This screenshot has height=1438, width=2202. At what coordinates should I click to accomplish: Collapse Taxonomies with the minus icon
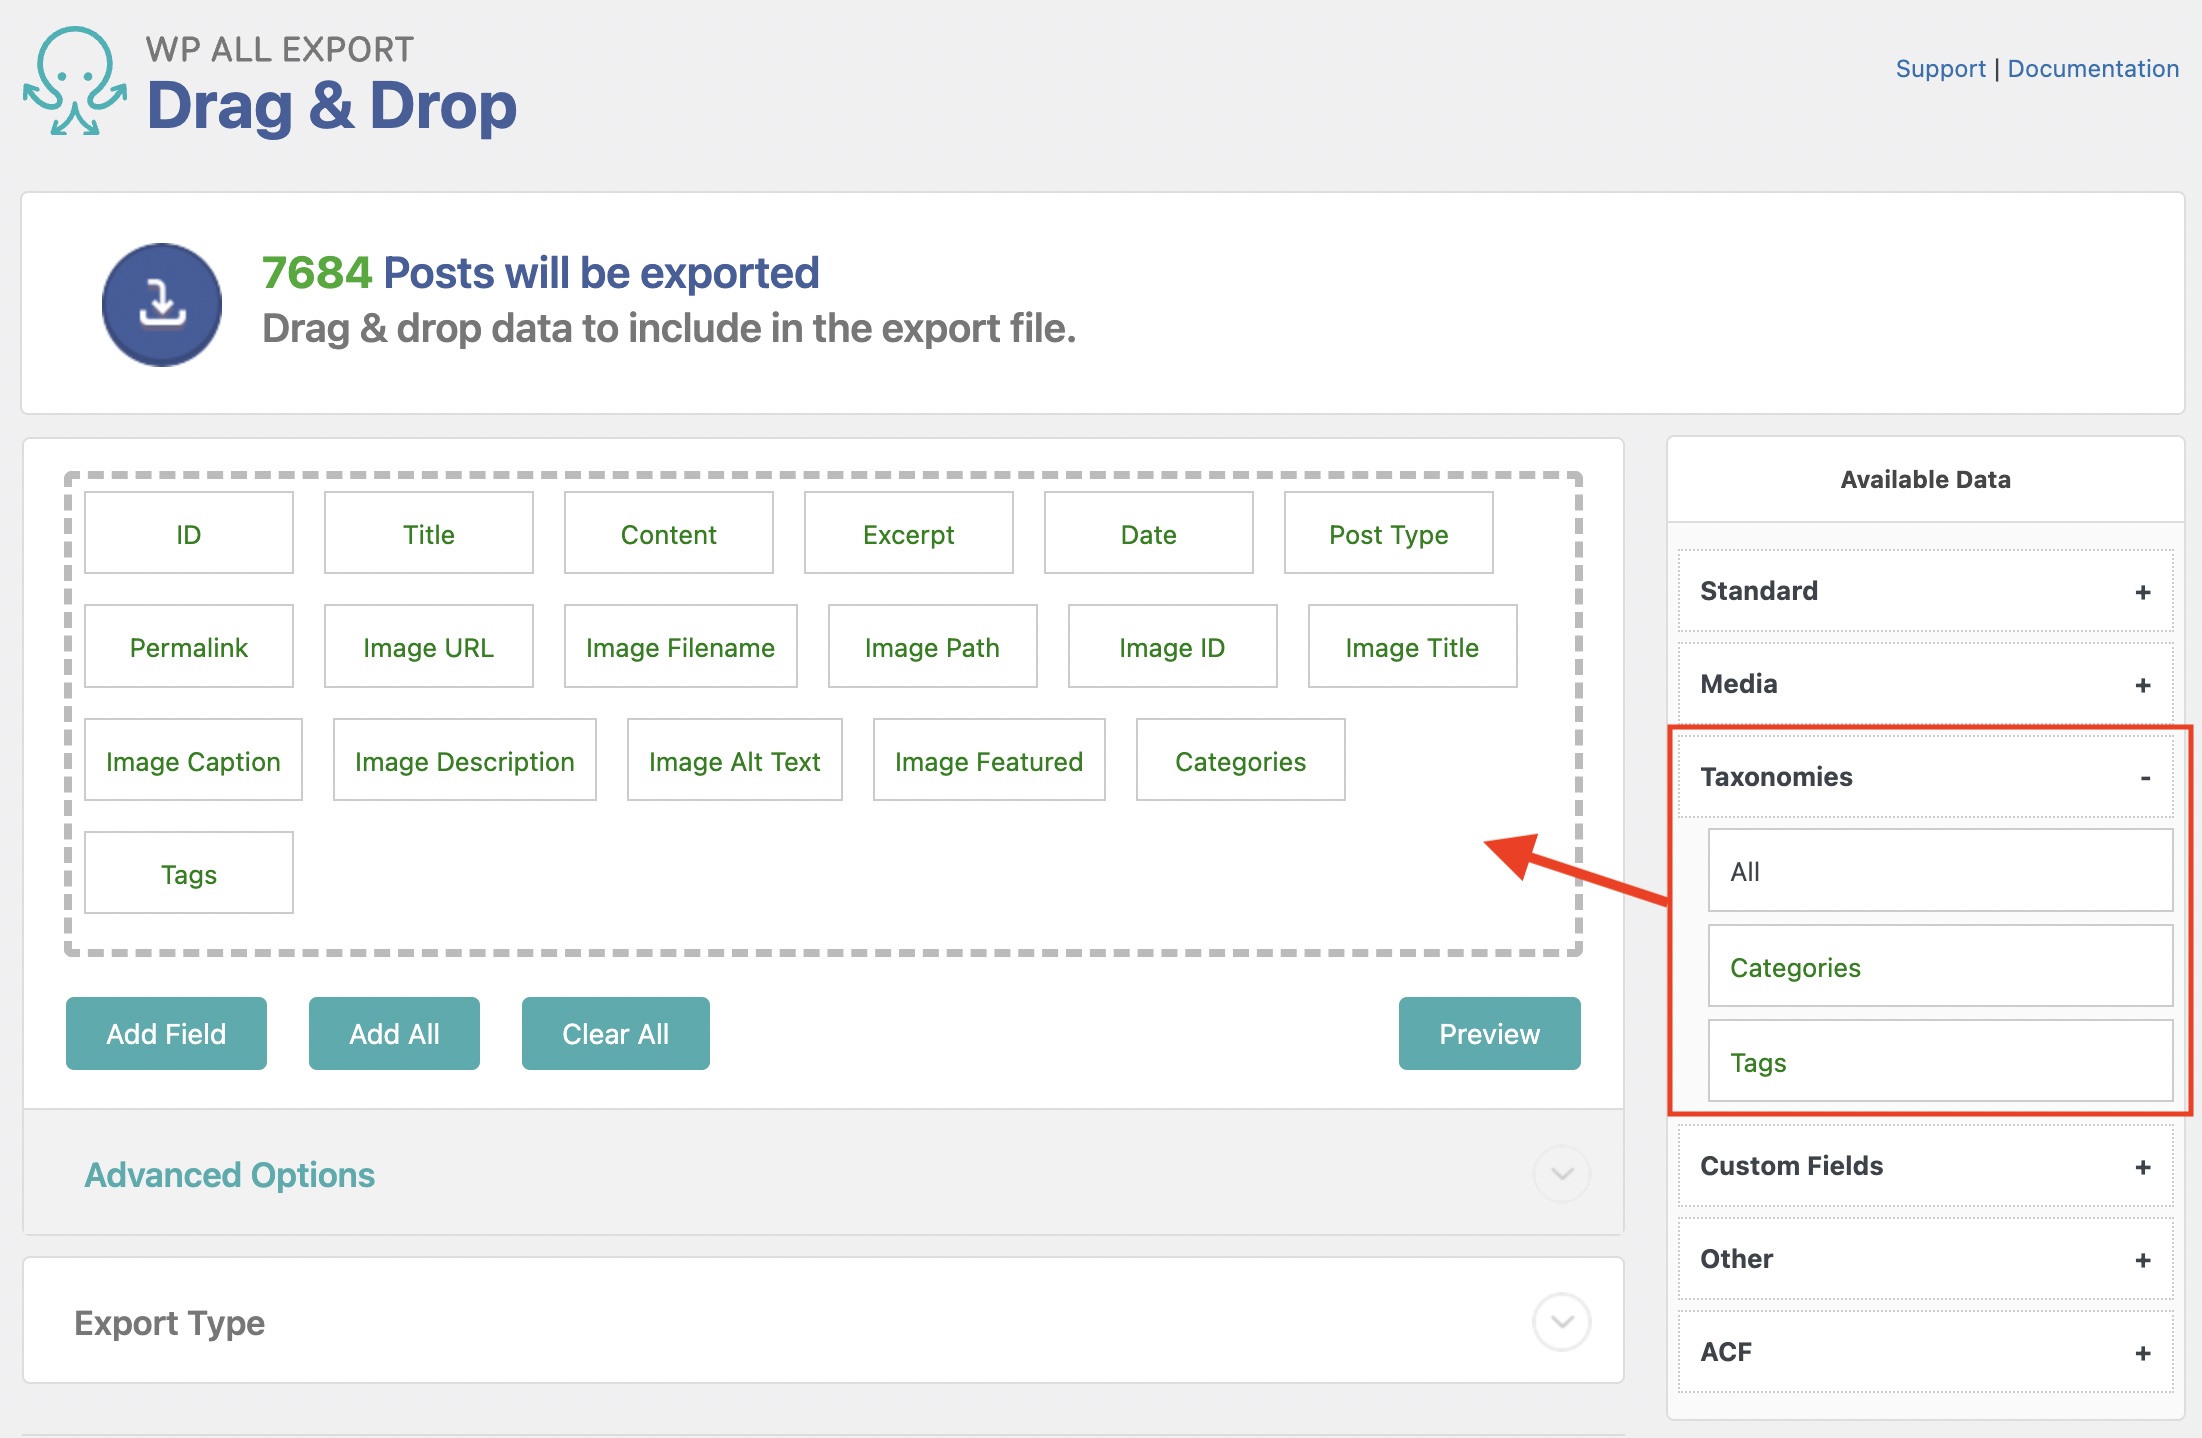pos(2145,778)
